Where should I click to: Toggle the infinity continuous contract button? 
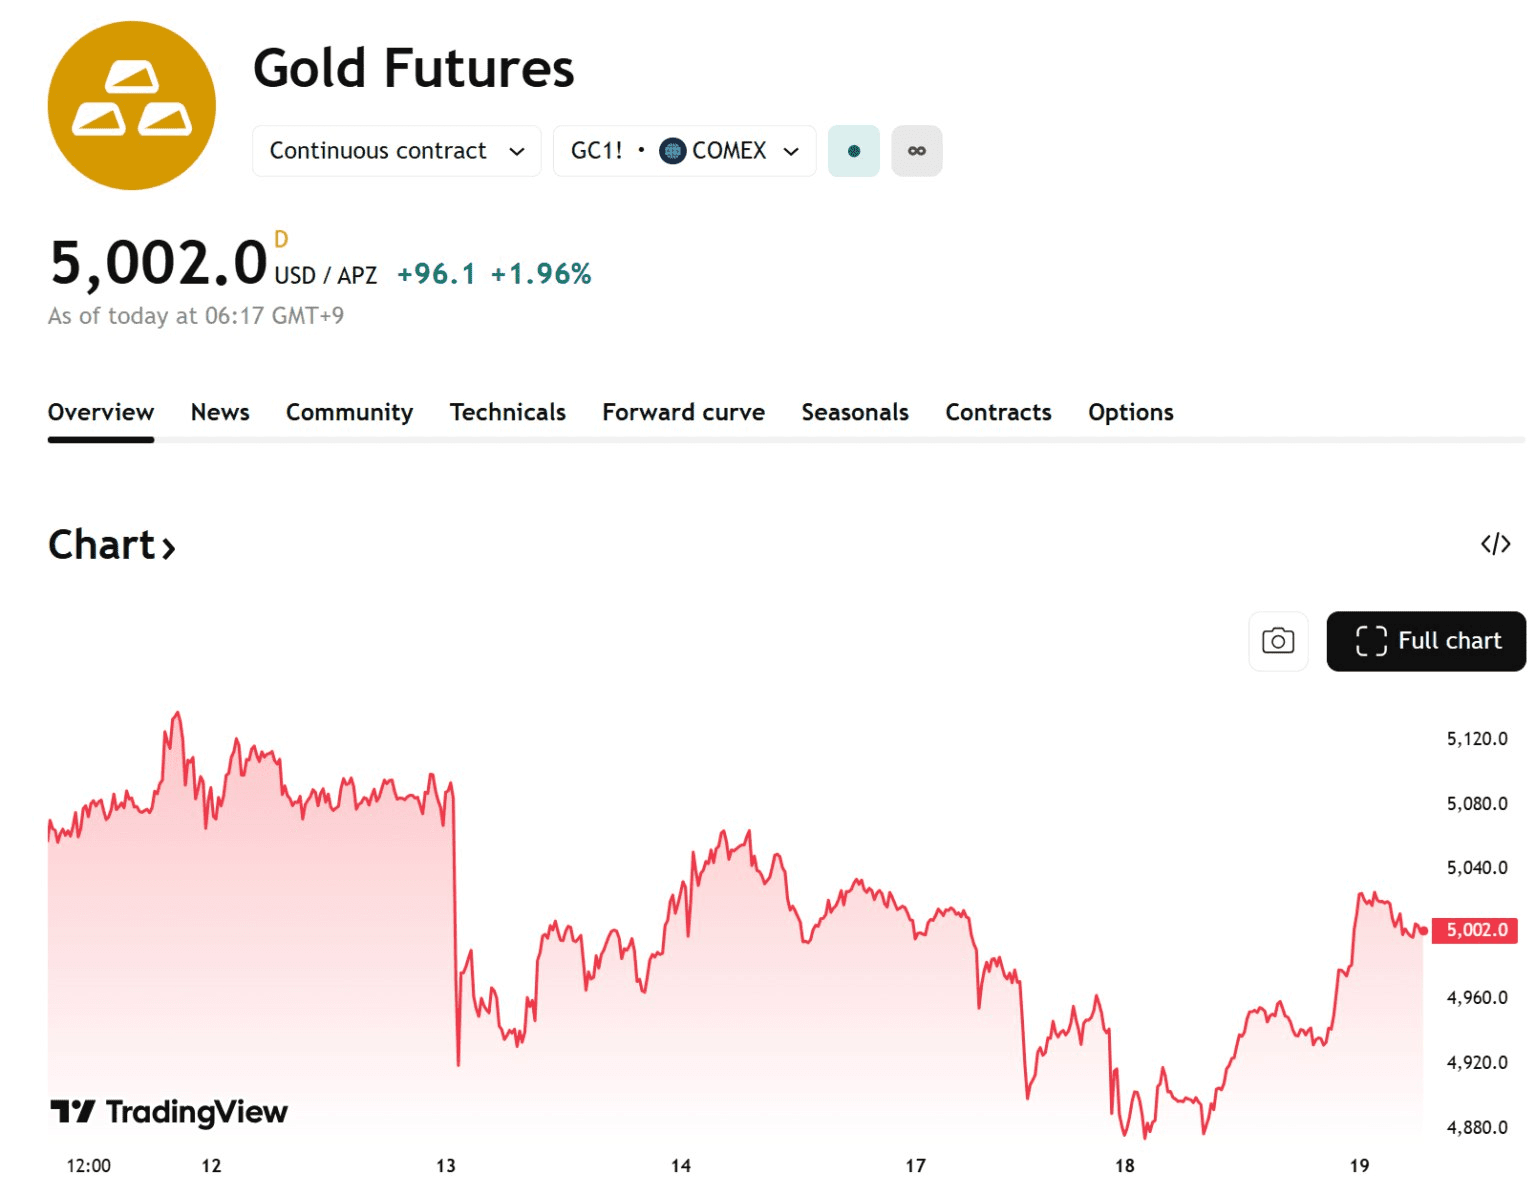(916, 151)
